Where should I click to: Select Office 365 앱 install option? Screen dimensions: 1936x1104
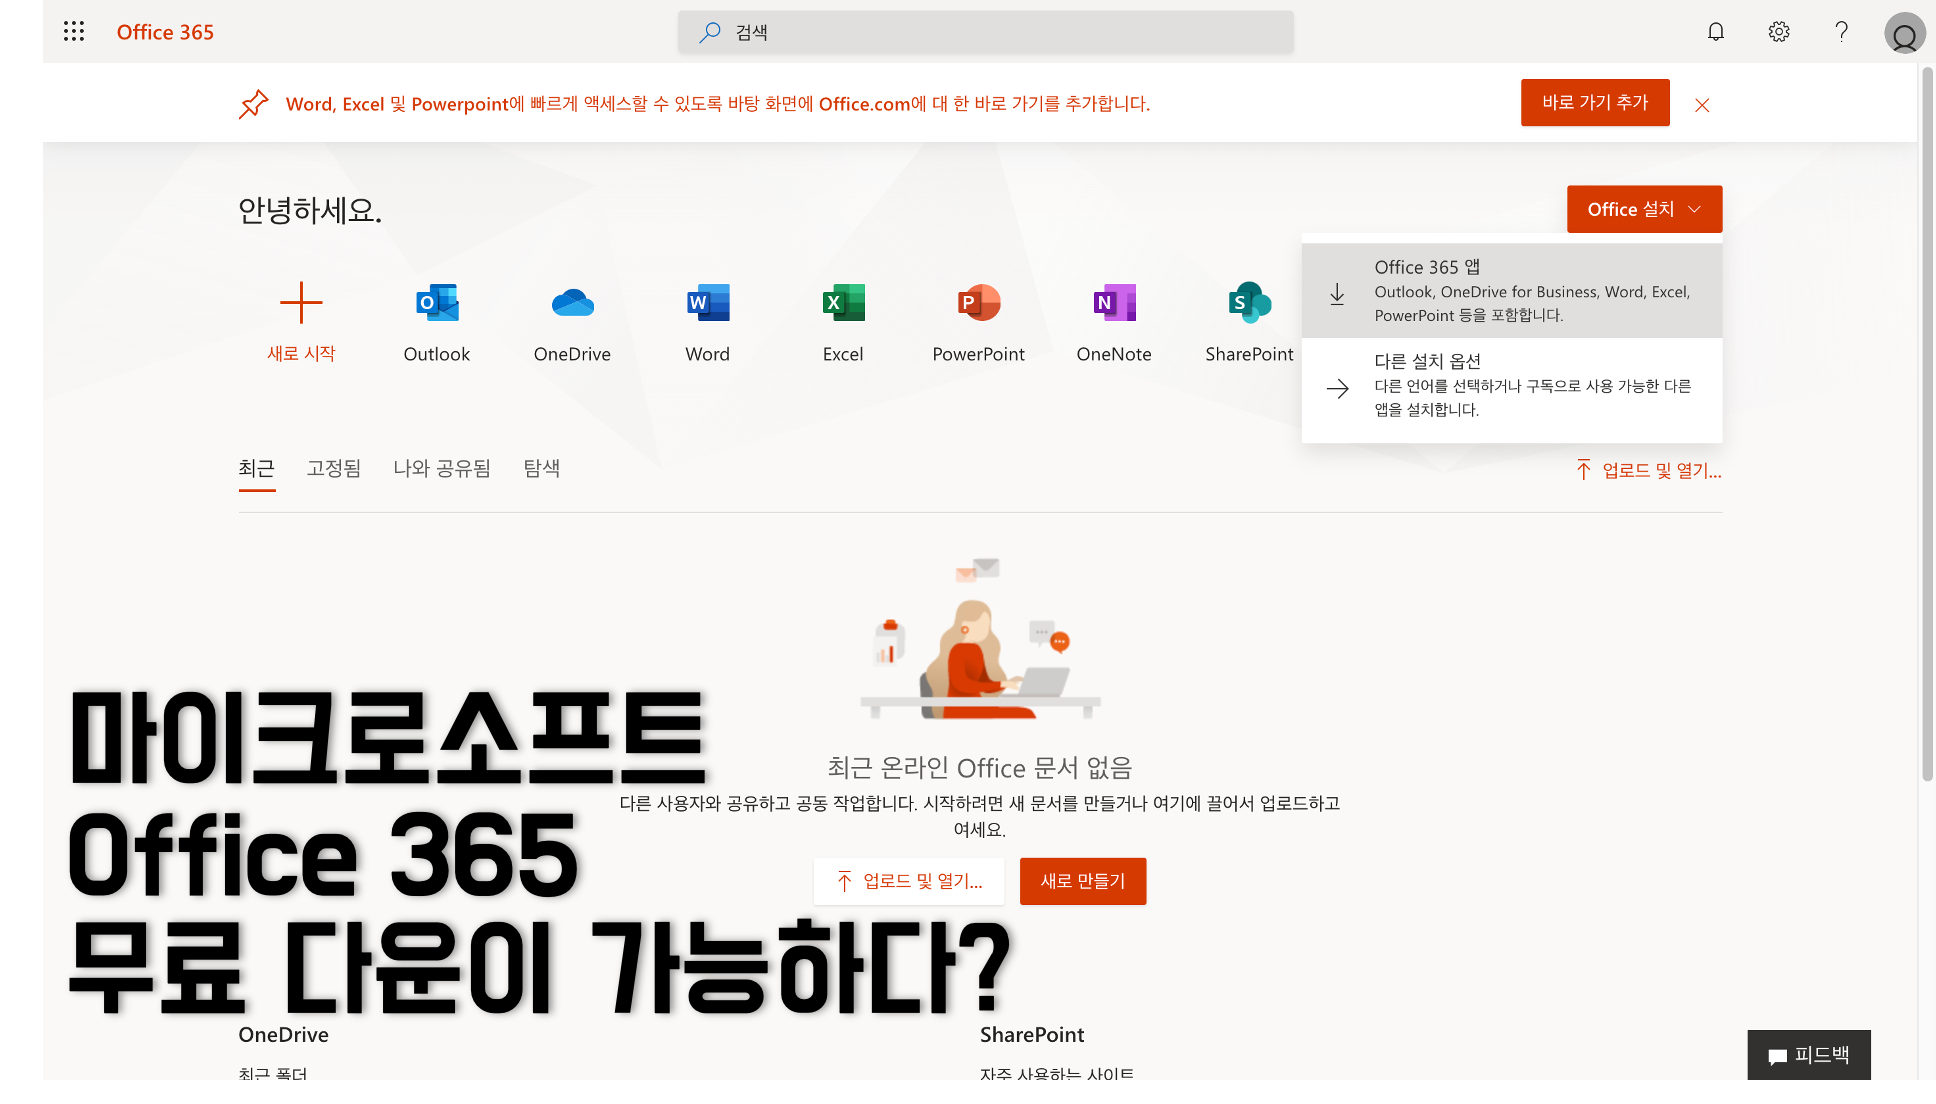tap(1512, 291)
